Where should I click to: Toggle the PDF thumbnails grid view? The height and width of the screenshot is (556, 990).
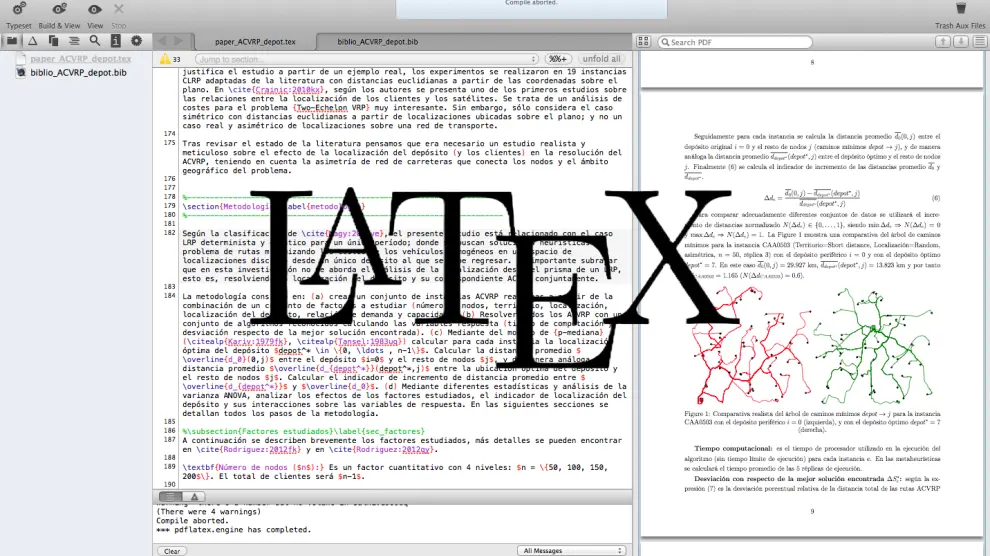(979, 42)
